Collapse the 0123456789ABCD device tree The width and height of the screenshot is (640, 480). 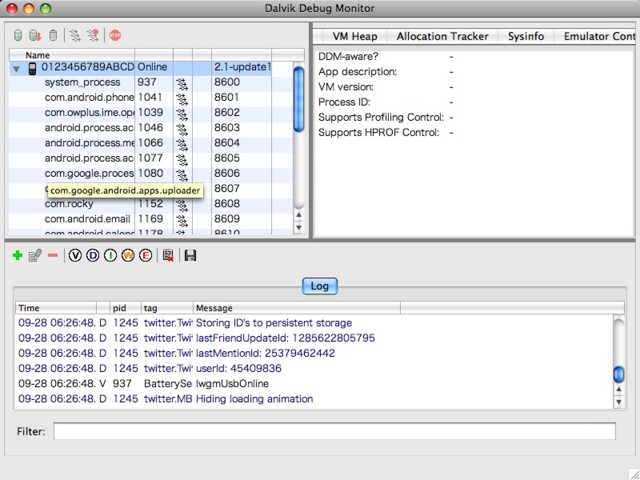[x=16, y=69]
